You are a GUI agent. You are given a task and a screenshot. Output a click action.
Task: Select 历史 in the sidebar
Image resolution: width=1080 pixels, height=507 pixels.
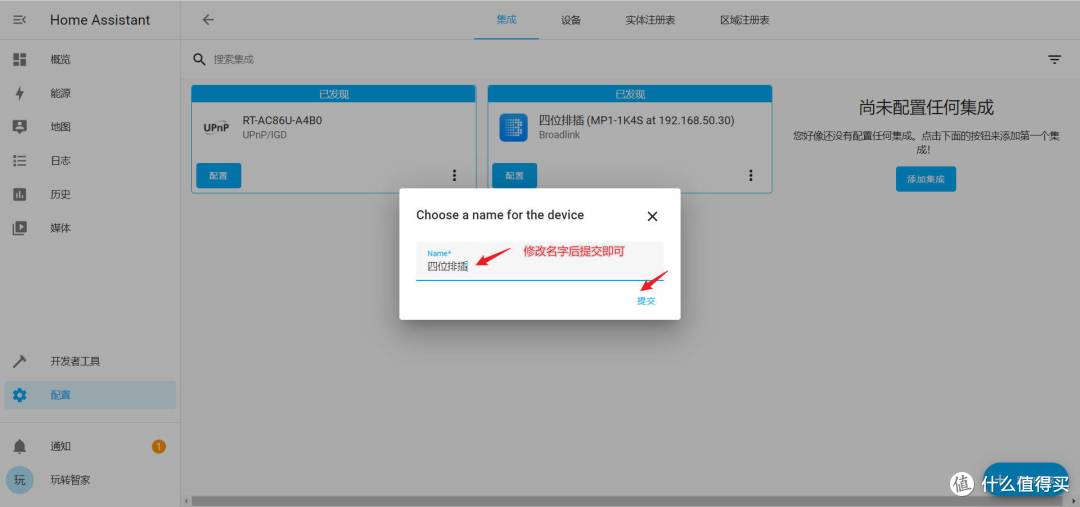(60, 194)
